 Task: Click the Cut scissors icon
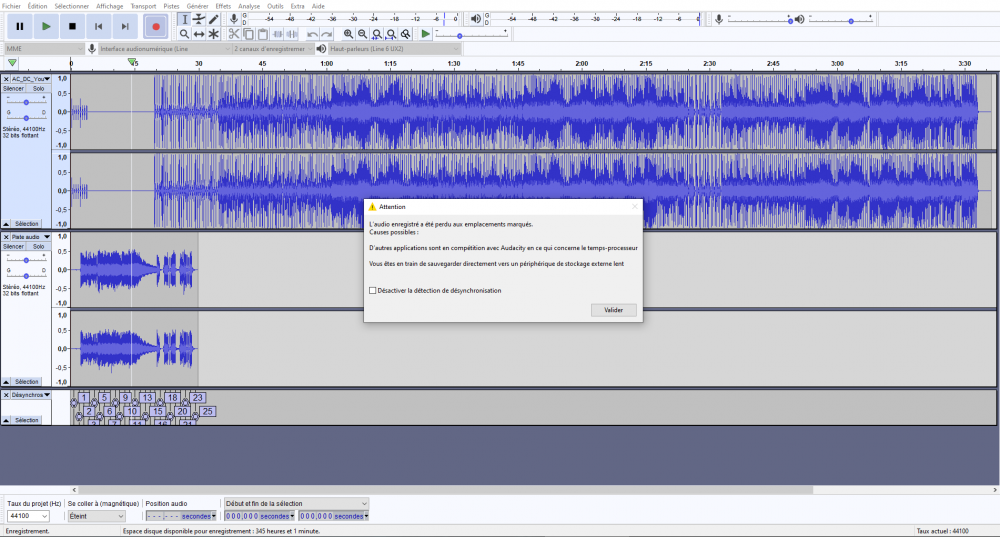[234, 34]
